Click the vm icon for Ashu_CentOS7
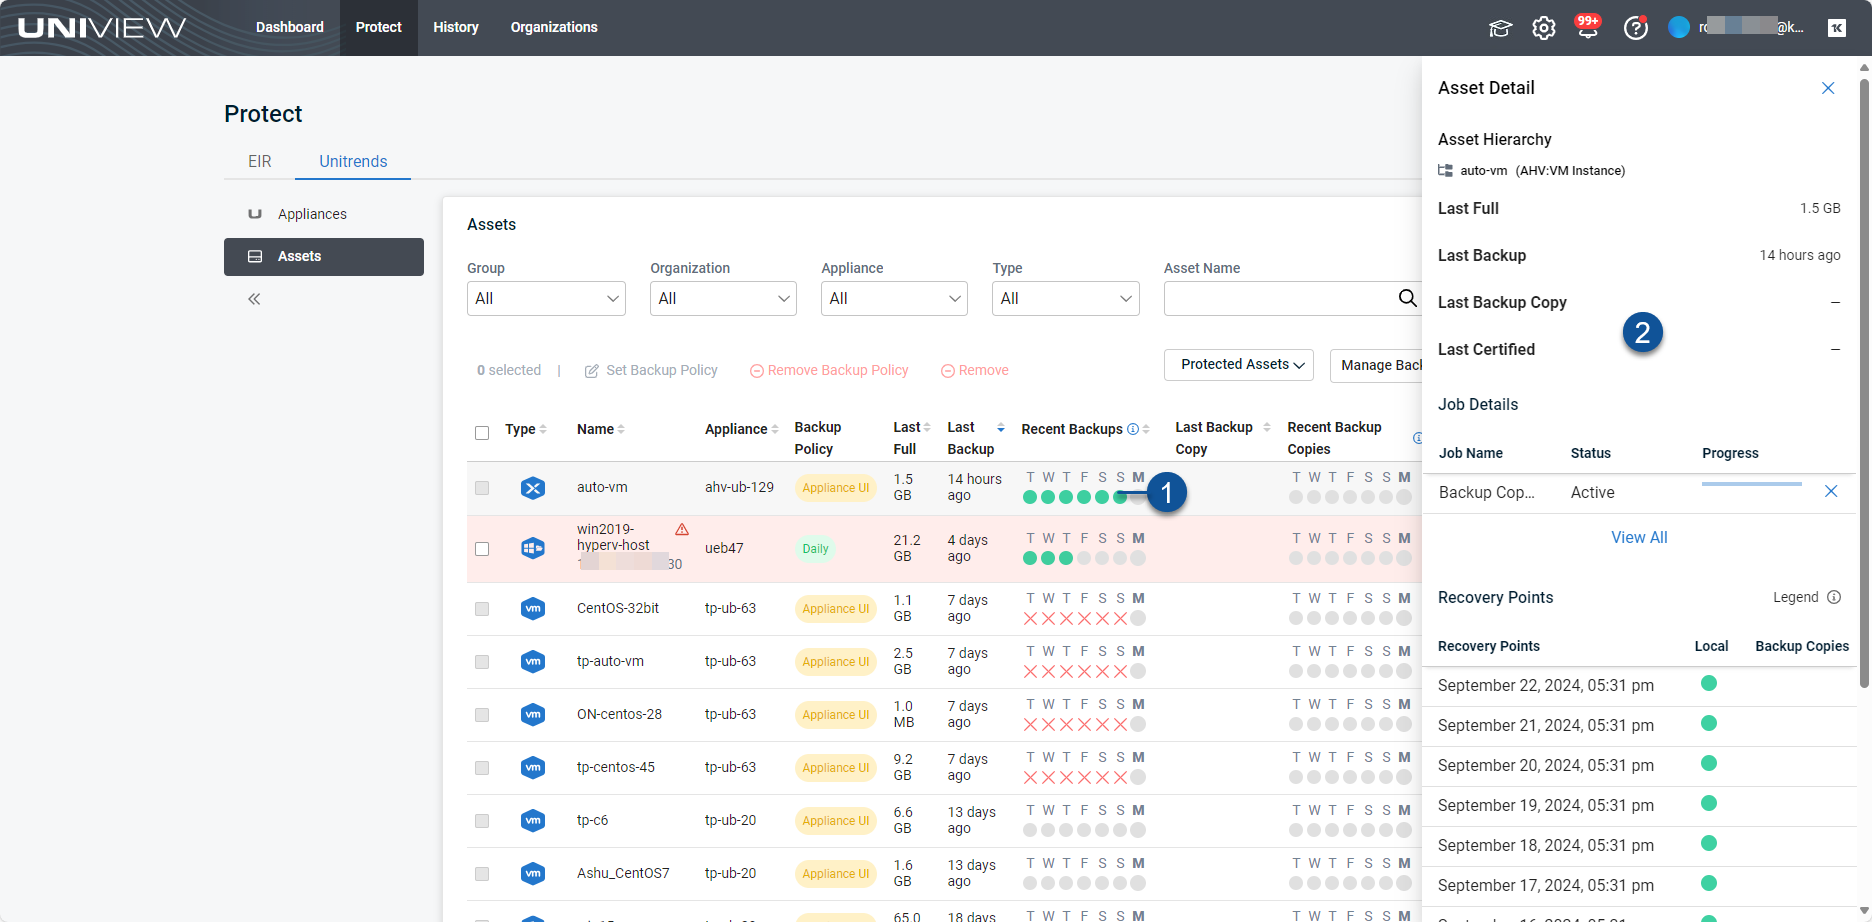The width and height of the screenshot is (1872, 922). 533,873
